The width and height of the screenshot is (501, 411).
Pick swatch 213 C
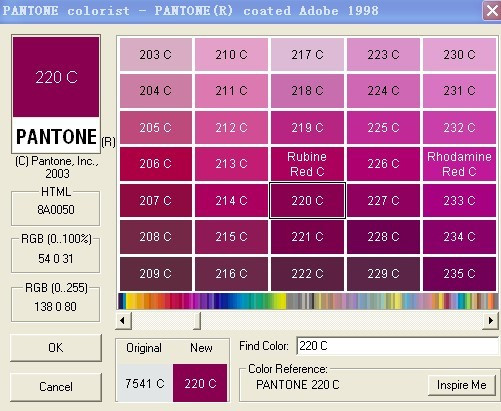(231, 164)
